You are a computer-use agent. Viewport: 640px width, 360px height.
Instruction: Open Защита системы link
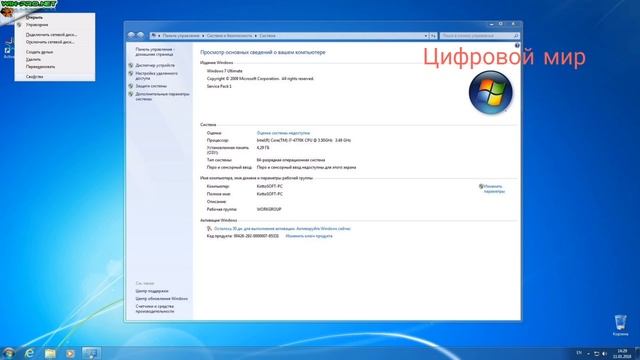[x=151, y=86]
